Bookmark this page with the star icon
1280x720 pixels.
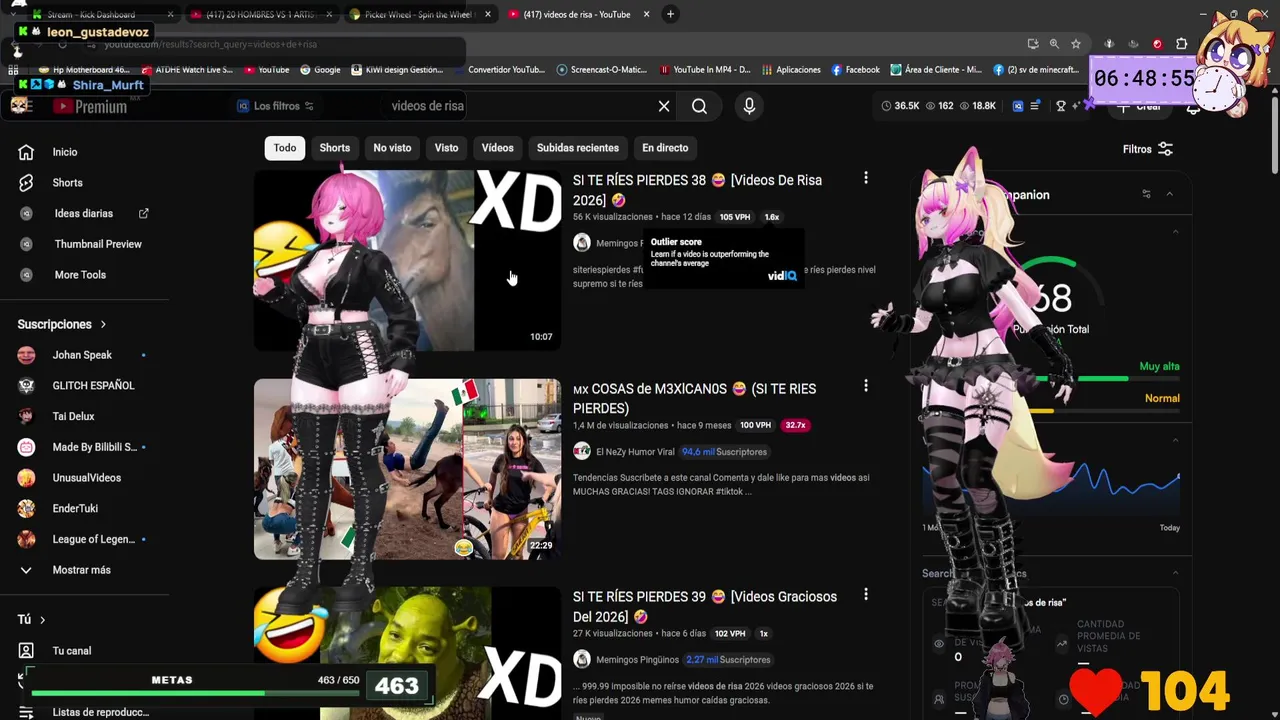(1076, 44)
